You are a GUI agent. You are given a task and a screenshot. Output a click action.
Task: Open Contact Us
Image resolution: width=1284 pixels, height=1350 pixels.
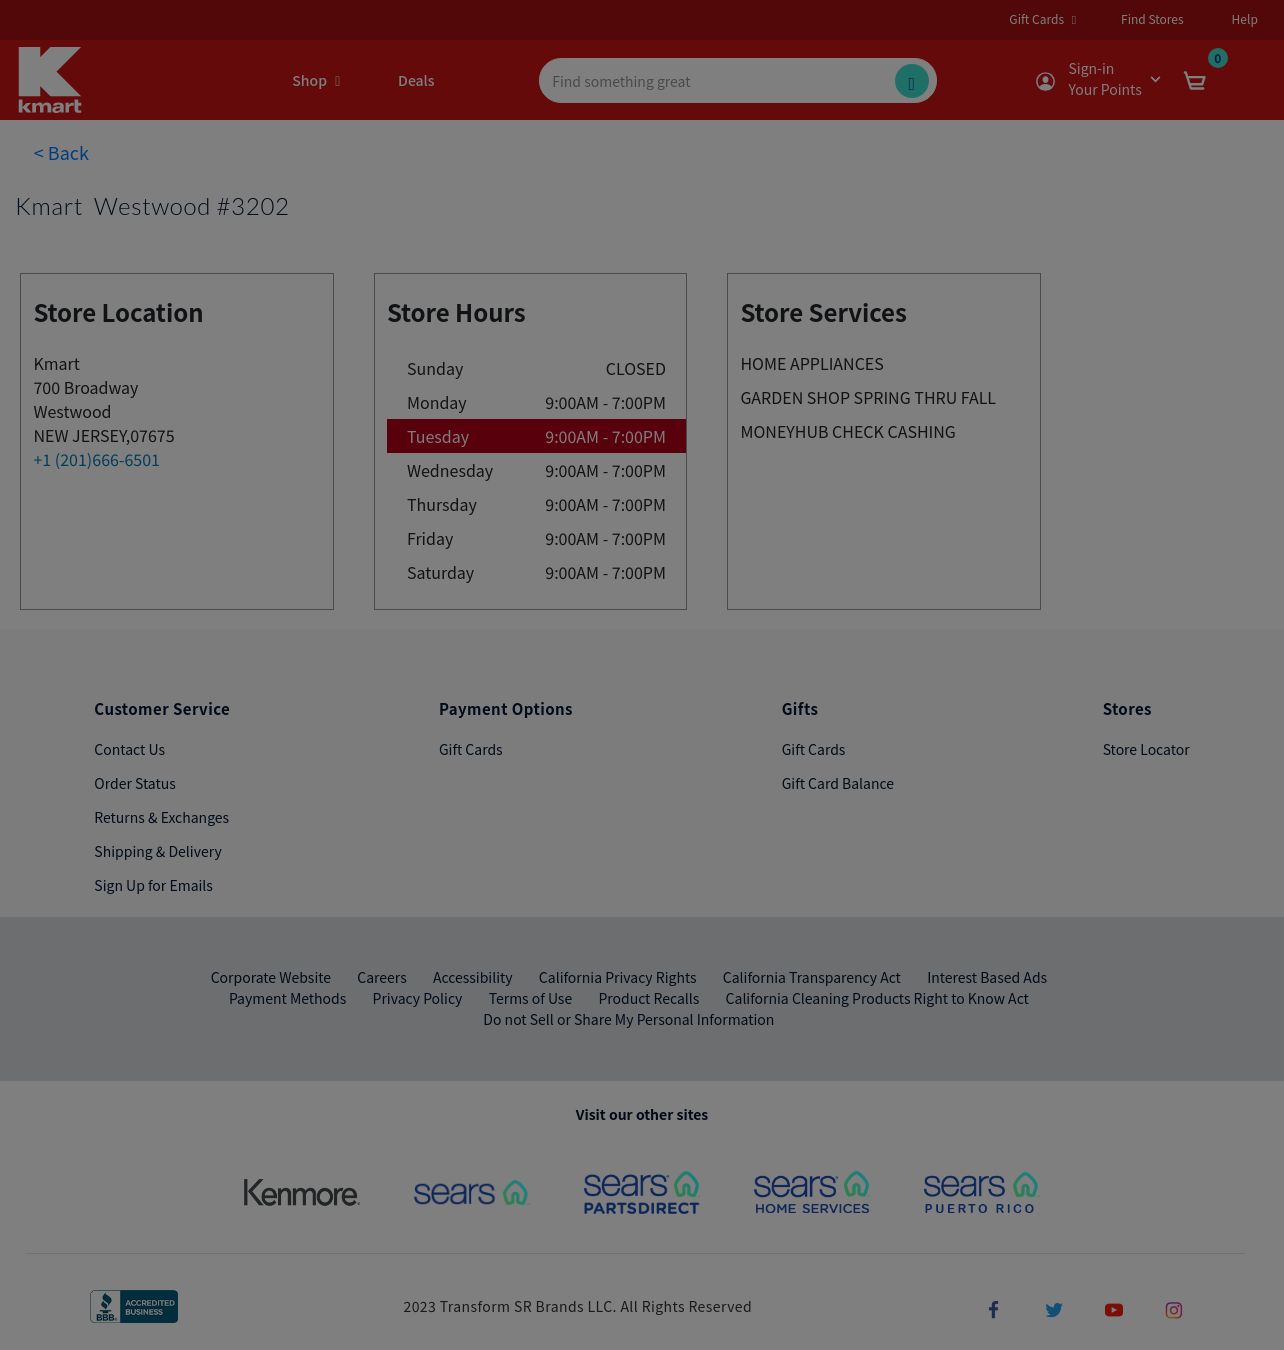(129, 749)
